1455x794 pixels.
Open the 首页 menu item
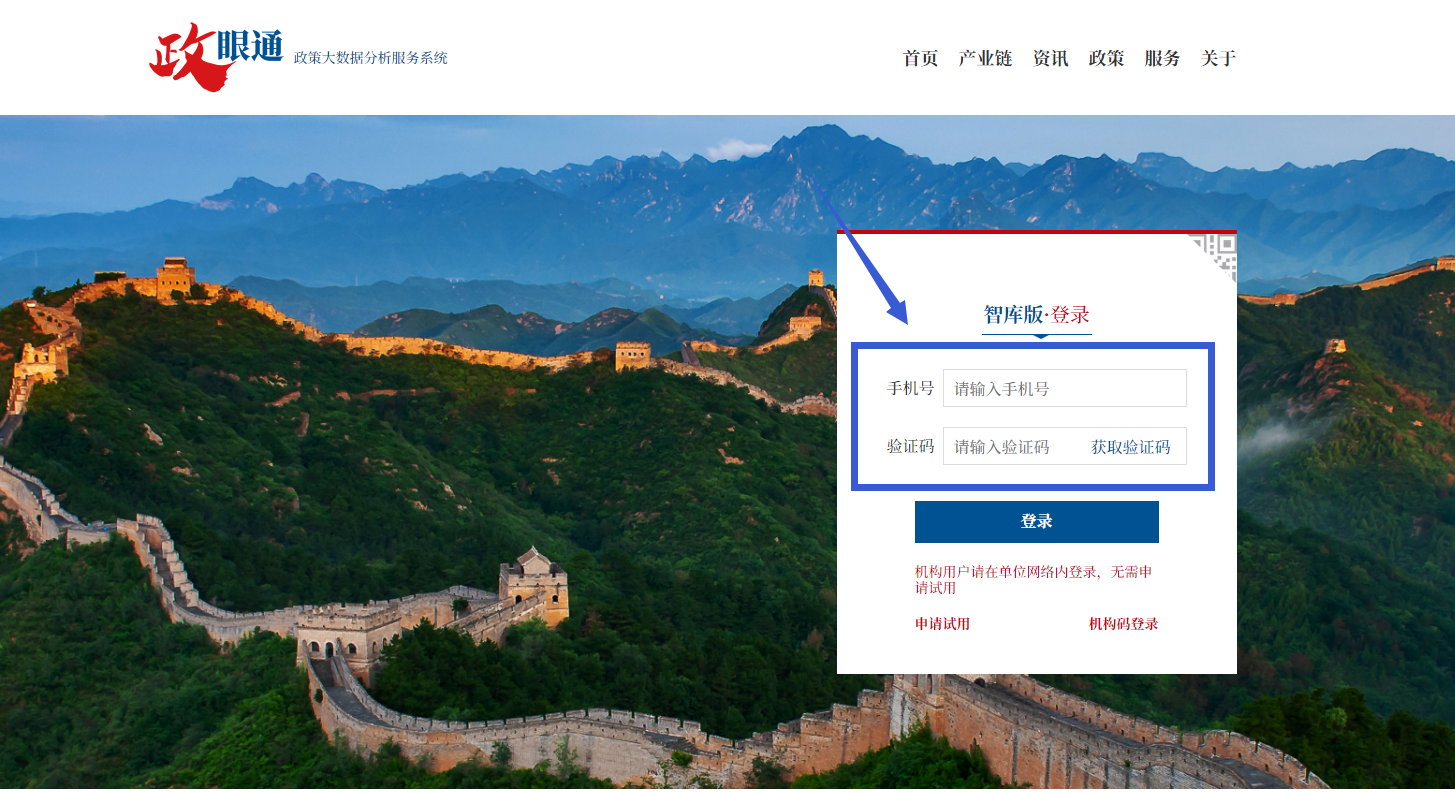click(x=920, y=58)
